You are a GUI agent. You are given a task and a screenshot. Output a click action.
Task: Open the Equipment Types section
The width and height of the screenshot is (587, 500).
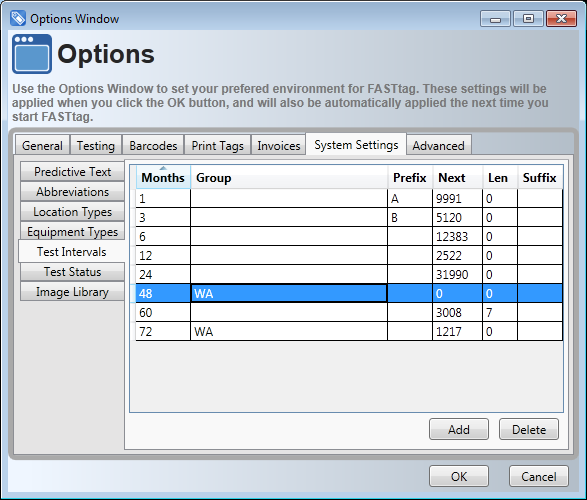(x=73, y=232)
